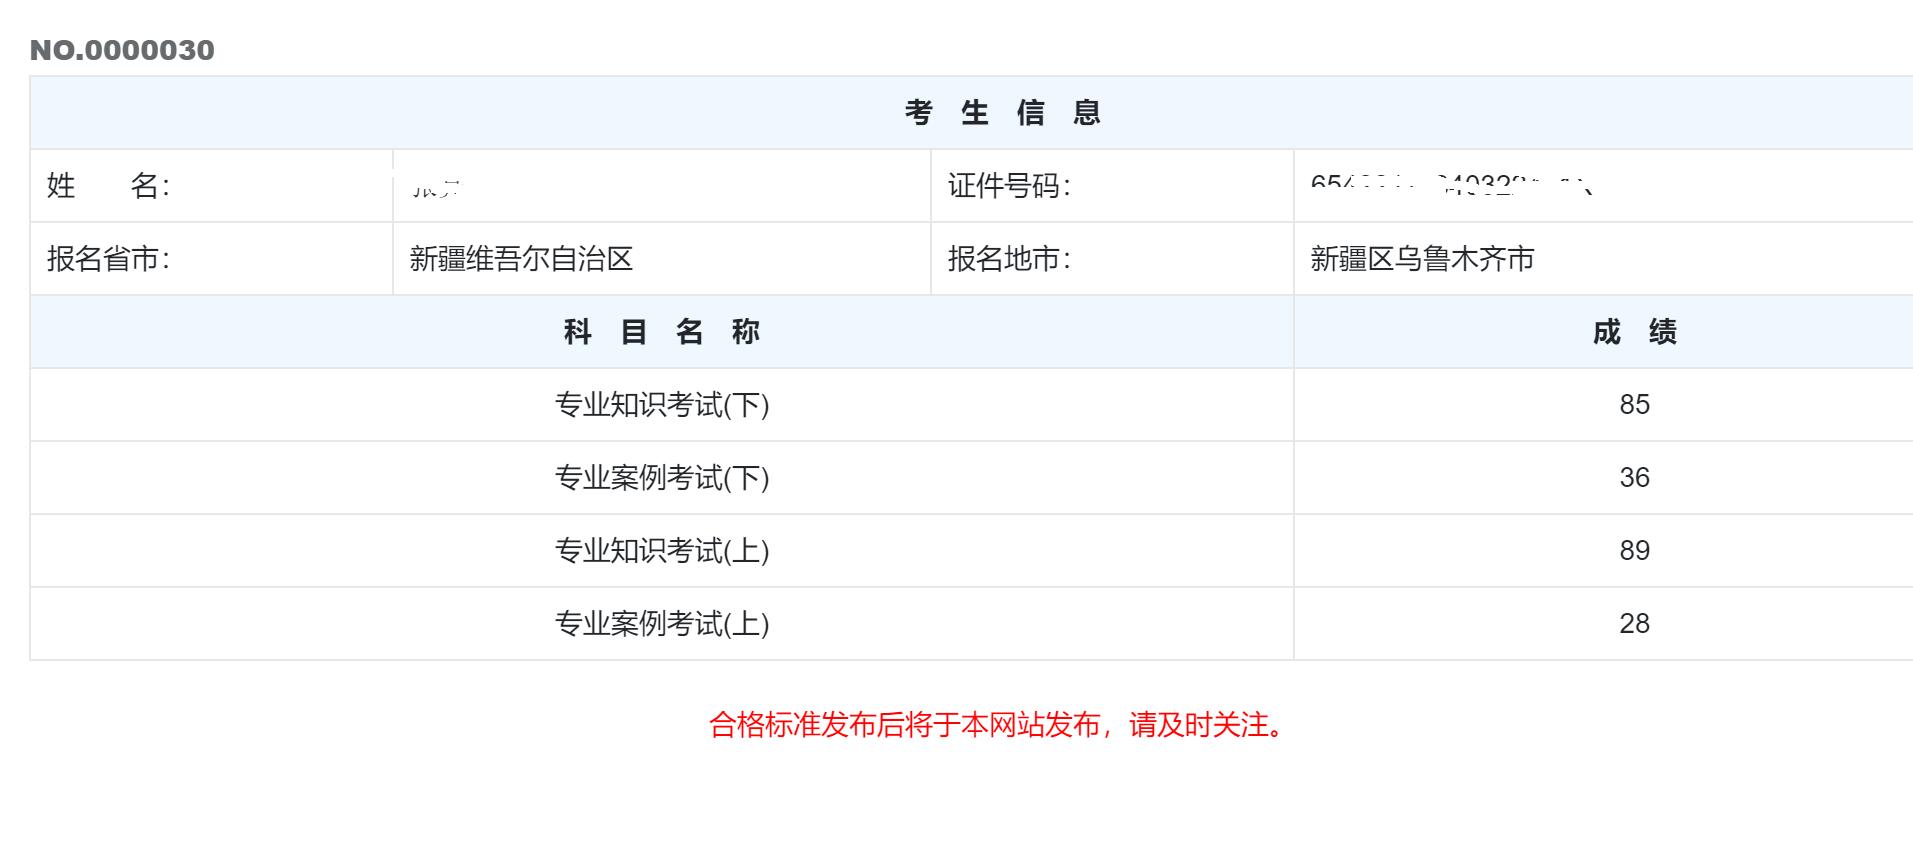Click the 报名地市 label cell
The height and width of the screenshot is (861, 1913).
coord(1112,259)
